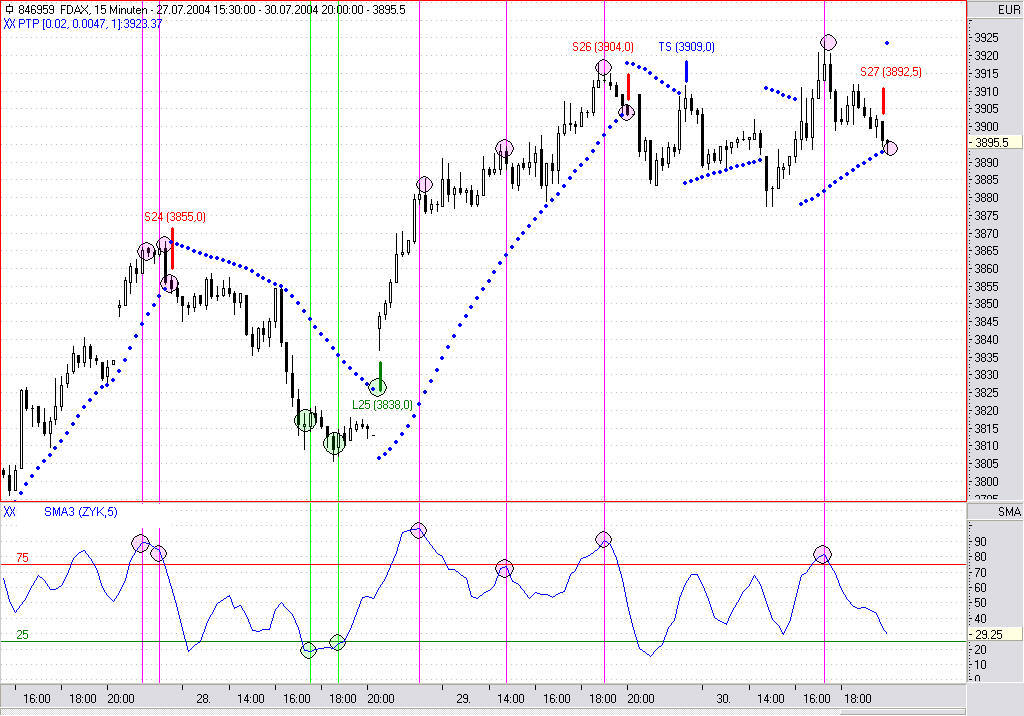Click price axis value 3880

click(986, 197)
